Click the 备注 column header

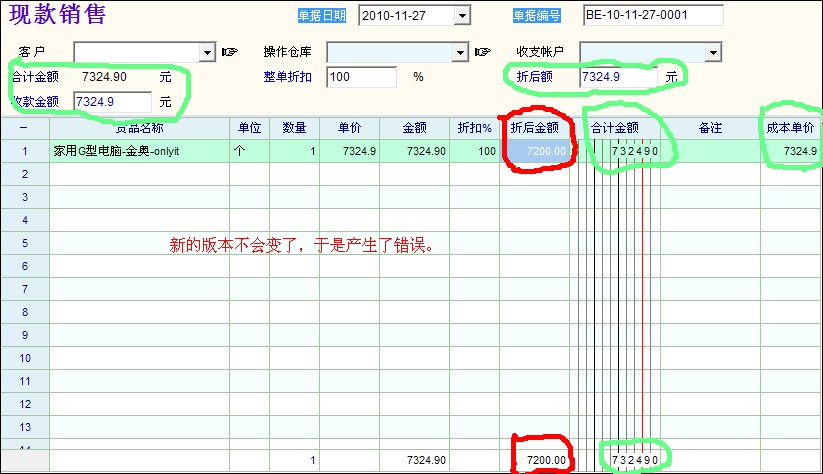click(x=710, y=128)
